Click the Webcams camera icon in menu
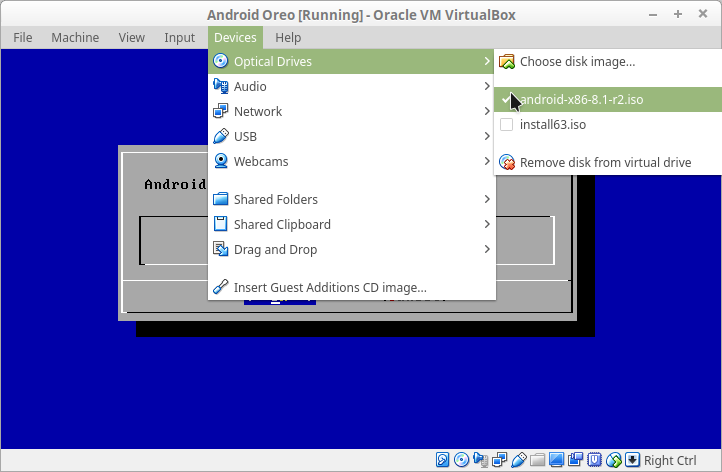The width and height of the screenshot is (722, 472). point(221,161)
